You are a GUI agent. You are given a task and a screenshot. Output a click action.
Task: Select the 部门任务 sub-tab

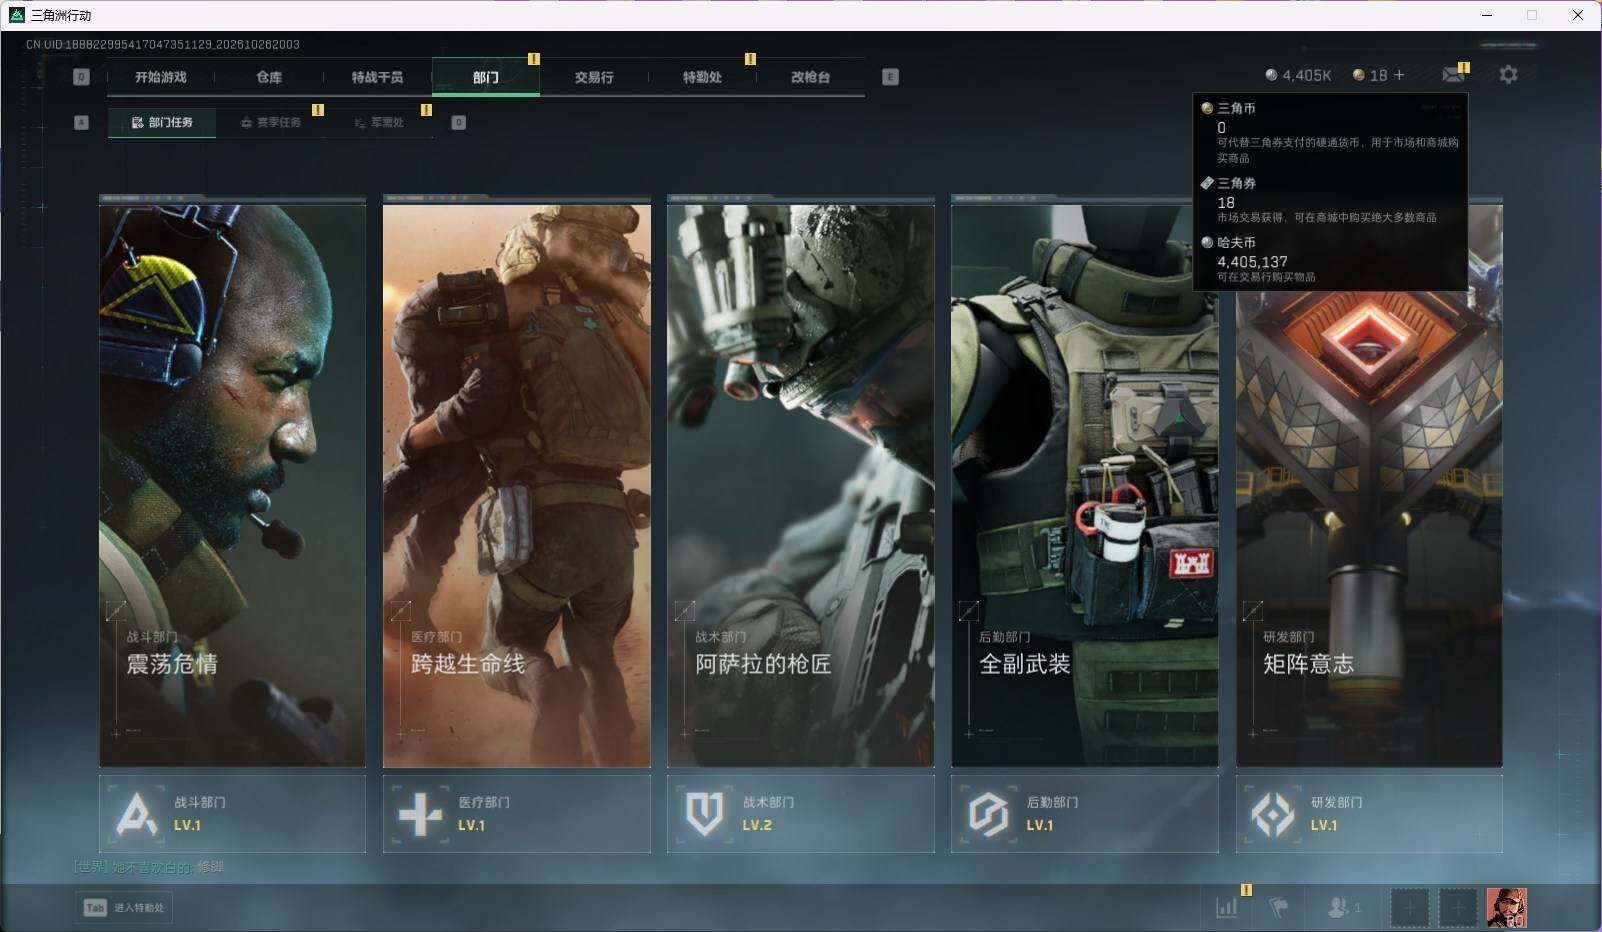[x=162, y=122]
